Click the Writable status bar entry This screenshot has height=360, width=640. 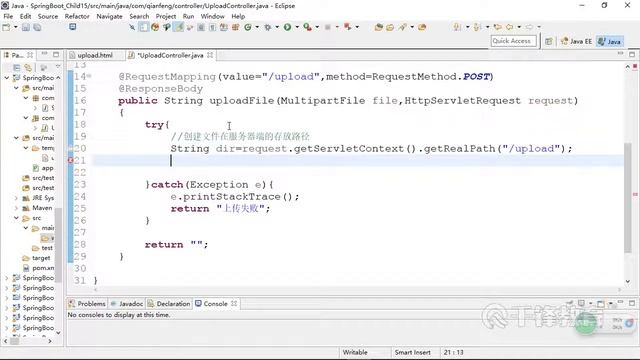355,352
